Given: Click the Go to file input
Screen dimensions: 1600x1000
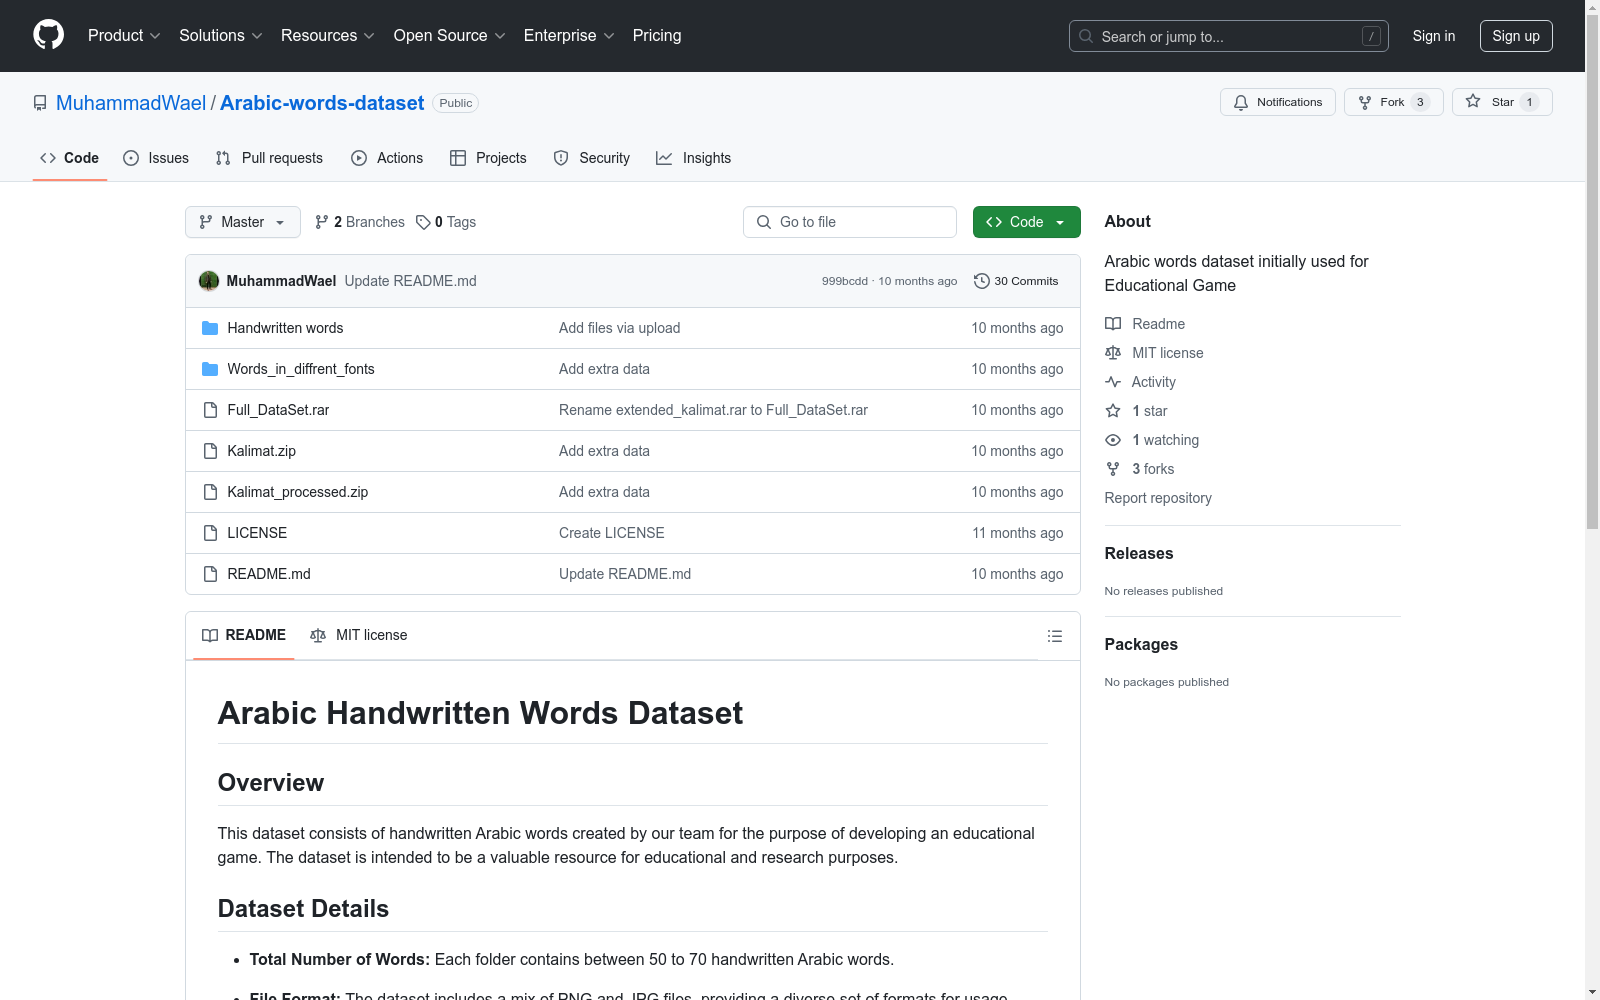Looking at the screenshot, I should click(x=850, y=222).
